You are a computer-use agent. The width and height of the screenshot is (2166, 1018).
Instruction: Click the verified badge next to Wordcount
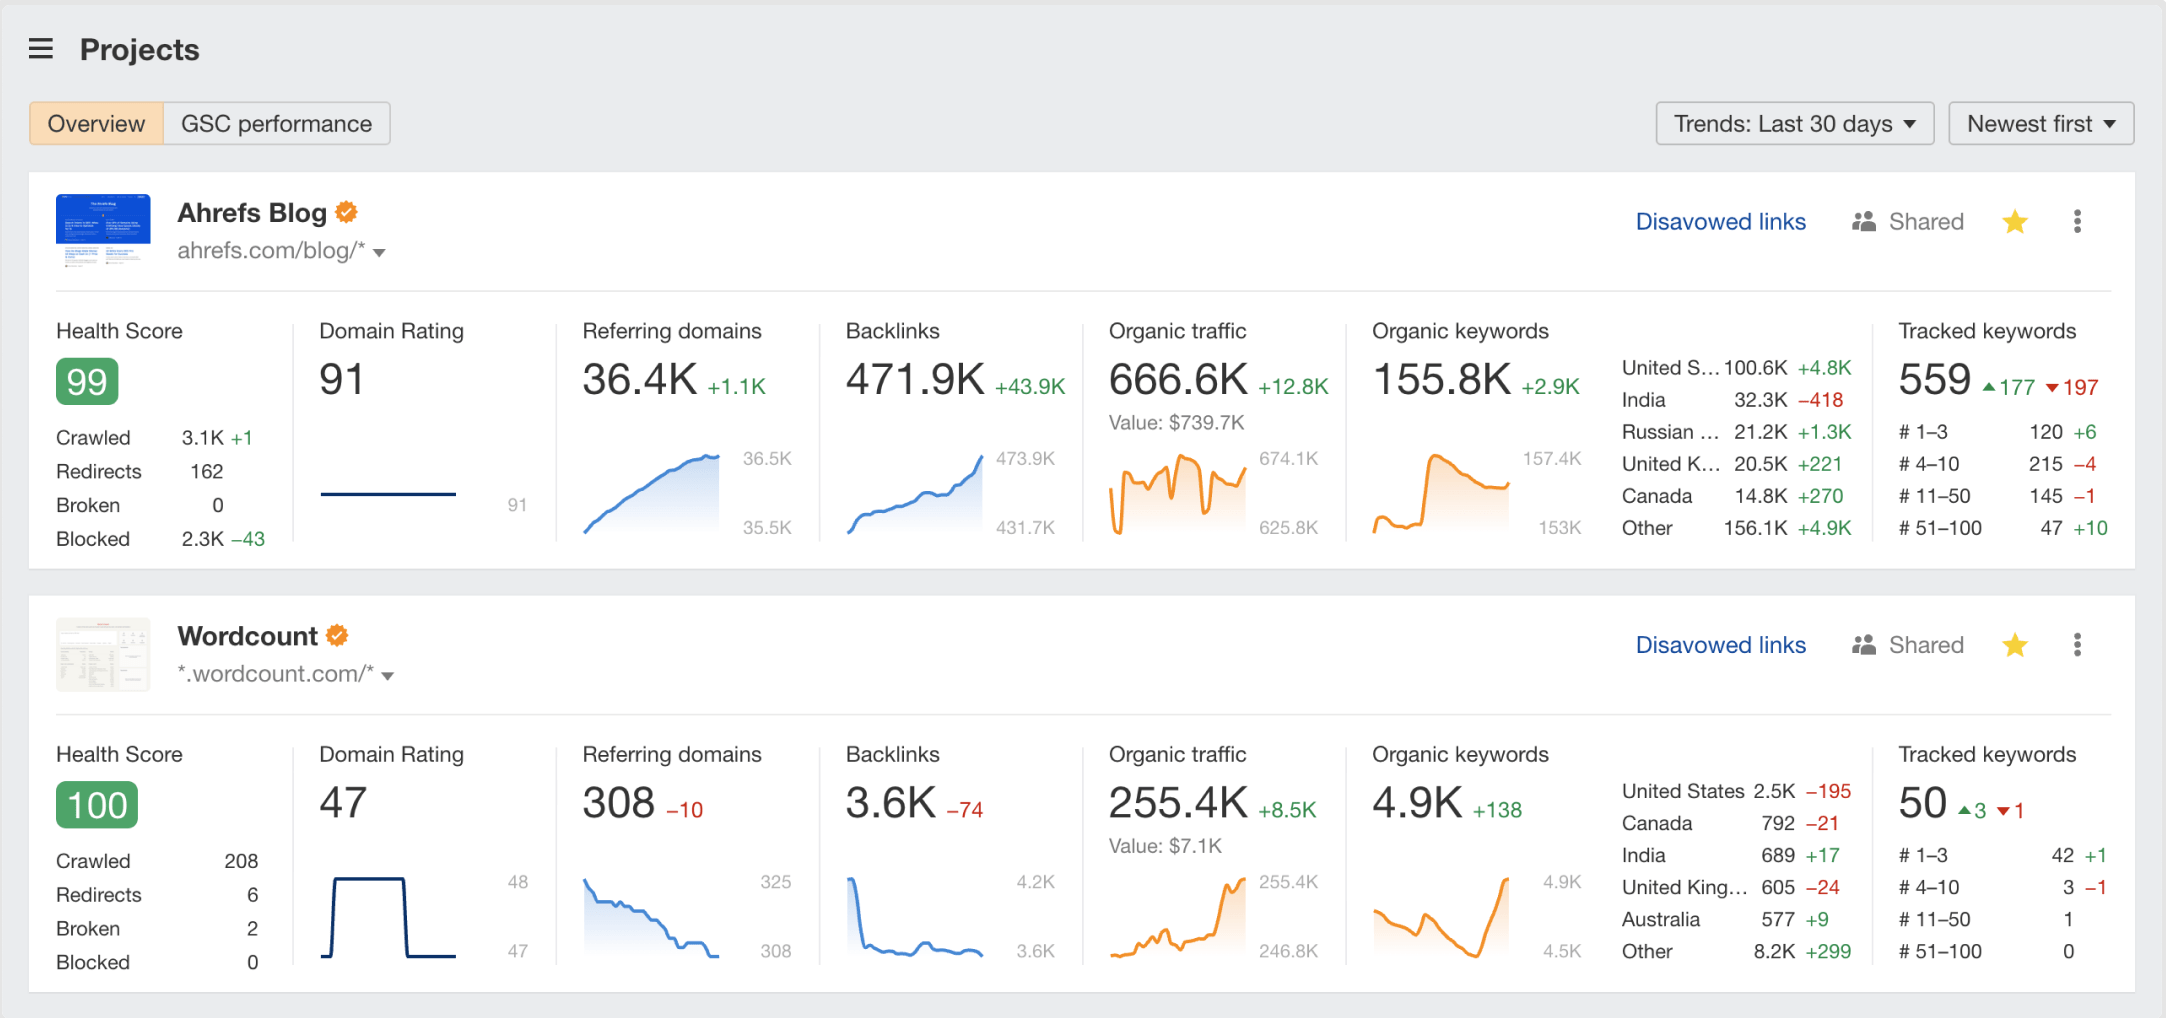coord(337,634)
